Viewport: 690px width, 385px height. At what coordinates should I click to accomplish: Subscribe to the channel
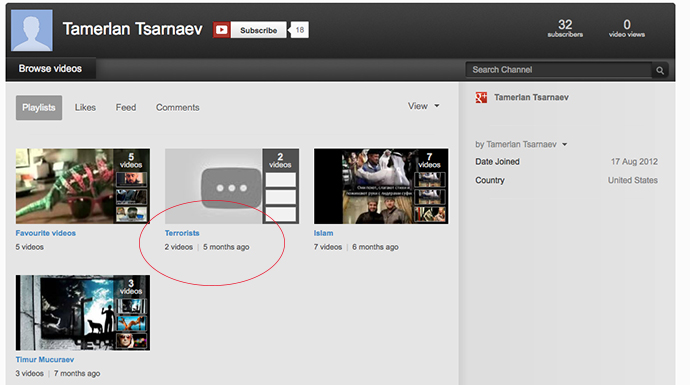click(x=258, y=30)
